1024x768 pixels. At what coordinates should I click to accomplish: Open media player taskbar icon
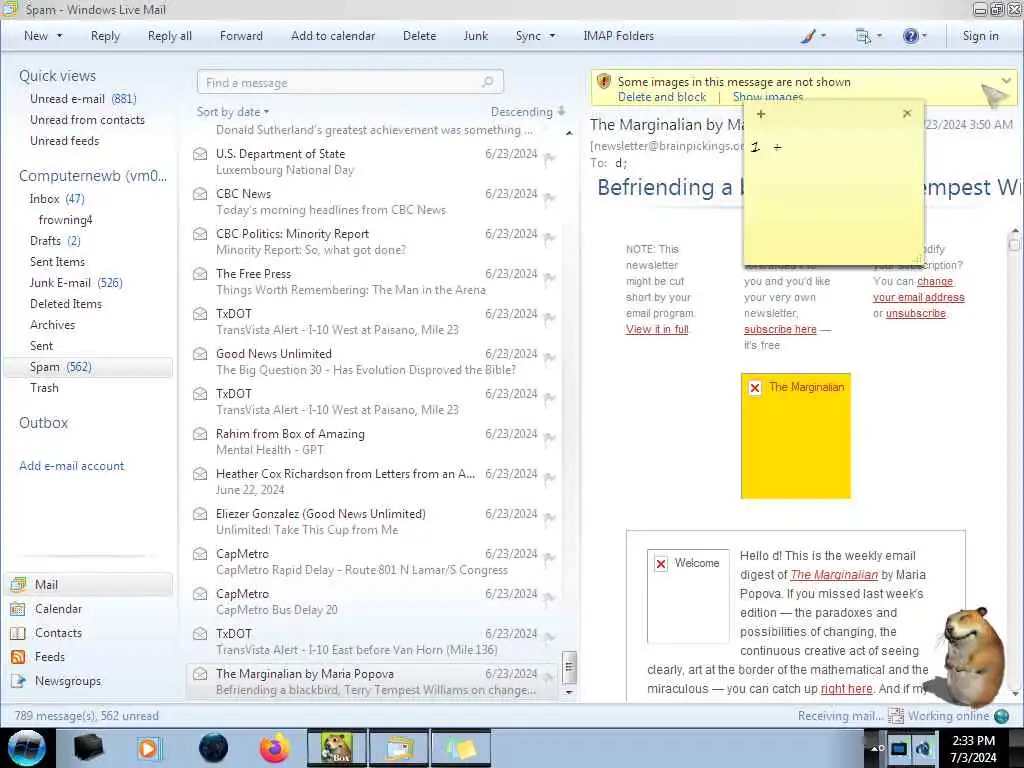coord(149,748)
